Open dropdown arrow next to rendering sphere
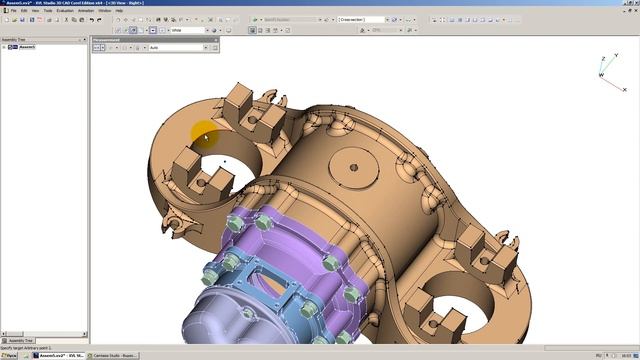640x360 pixels. (x=220, y=30)
